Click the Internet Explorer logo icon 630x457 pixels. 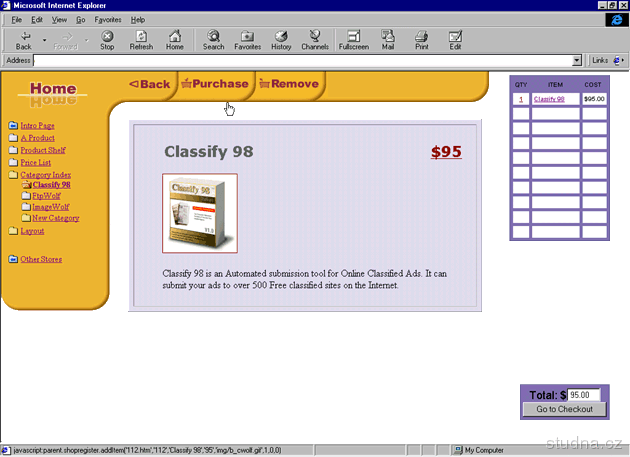[x=616, y=20]
